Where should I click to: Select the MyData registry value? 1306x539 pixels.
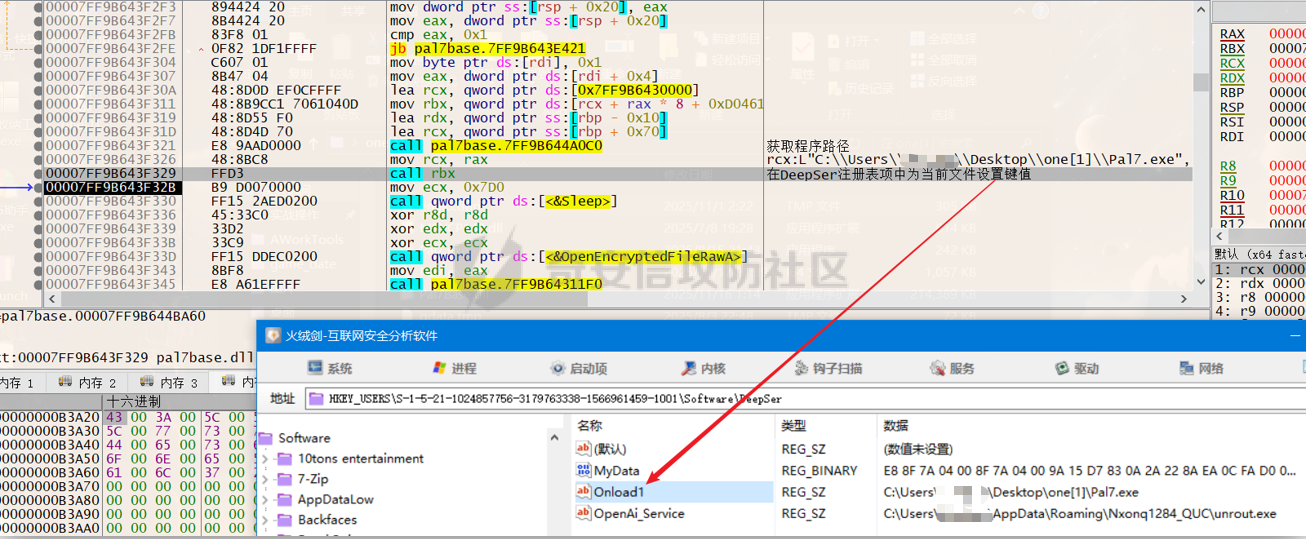[x=617, y=470]
